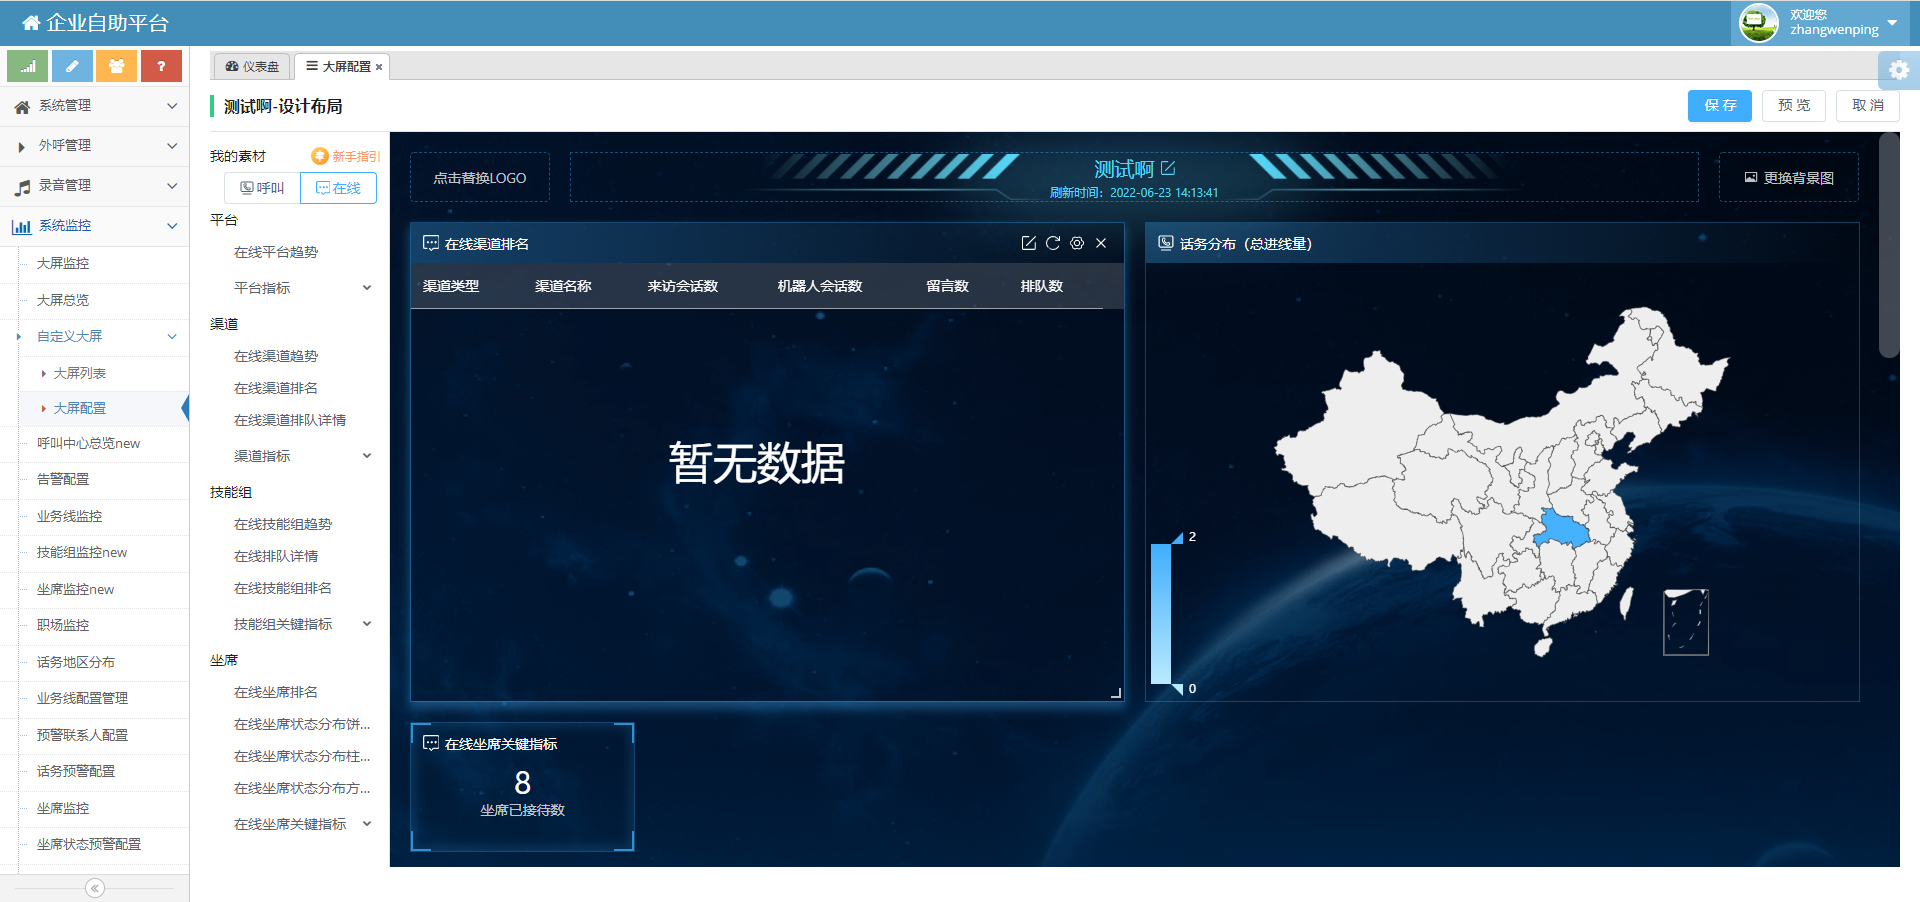Click 更换背景图 button
This screenshot has width=1920, height=902.
(x=1789, y=178)
